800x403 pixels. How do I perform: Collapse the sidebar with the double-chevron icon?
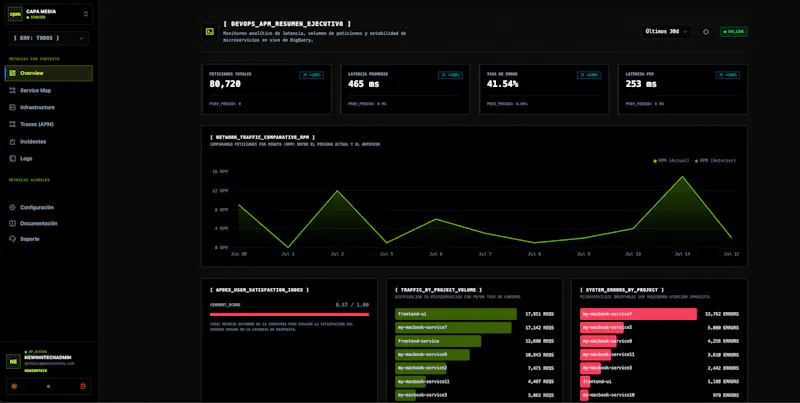click(x=48, y=386)
